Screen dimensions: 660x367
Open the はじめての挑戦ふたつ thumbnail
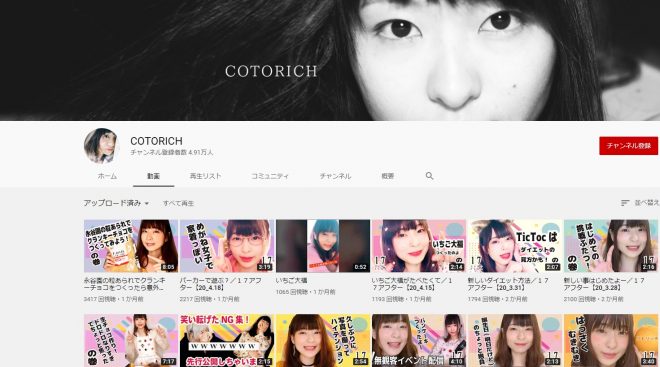(x=611, y=246)
